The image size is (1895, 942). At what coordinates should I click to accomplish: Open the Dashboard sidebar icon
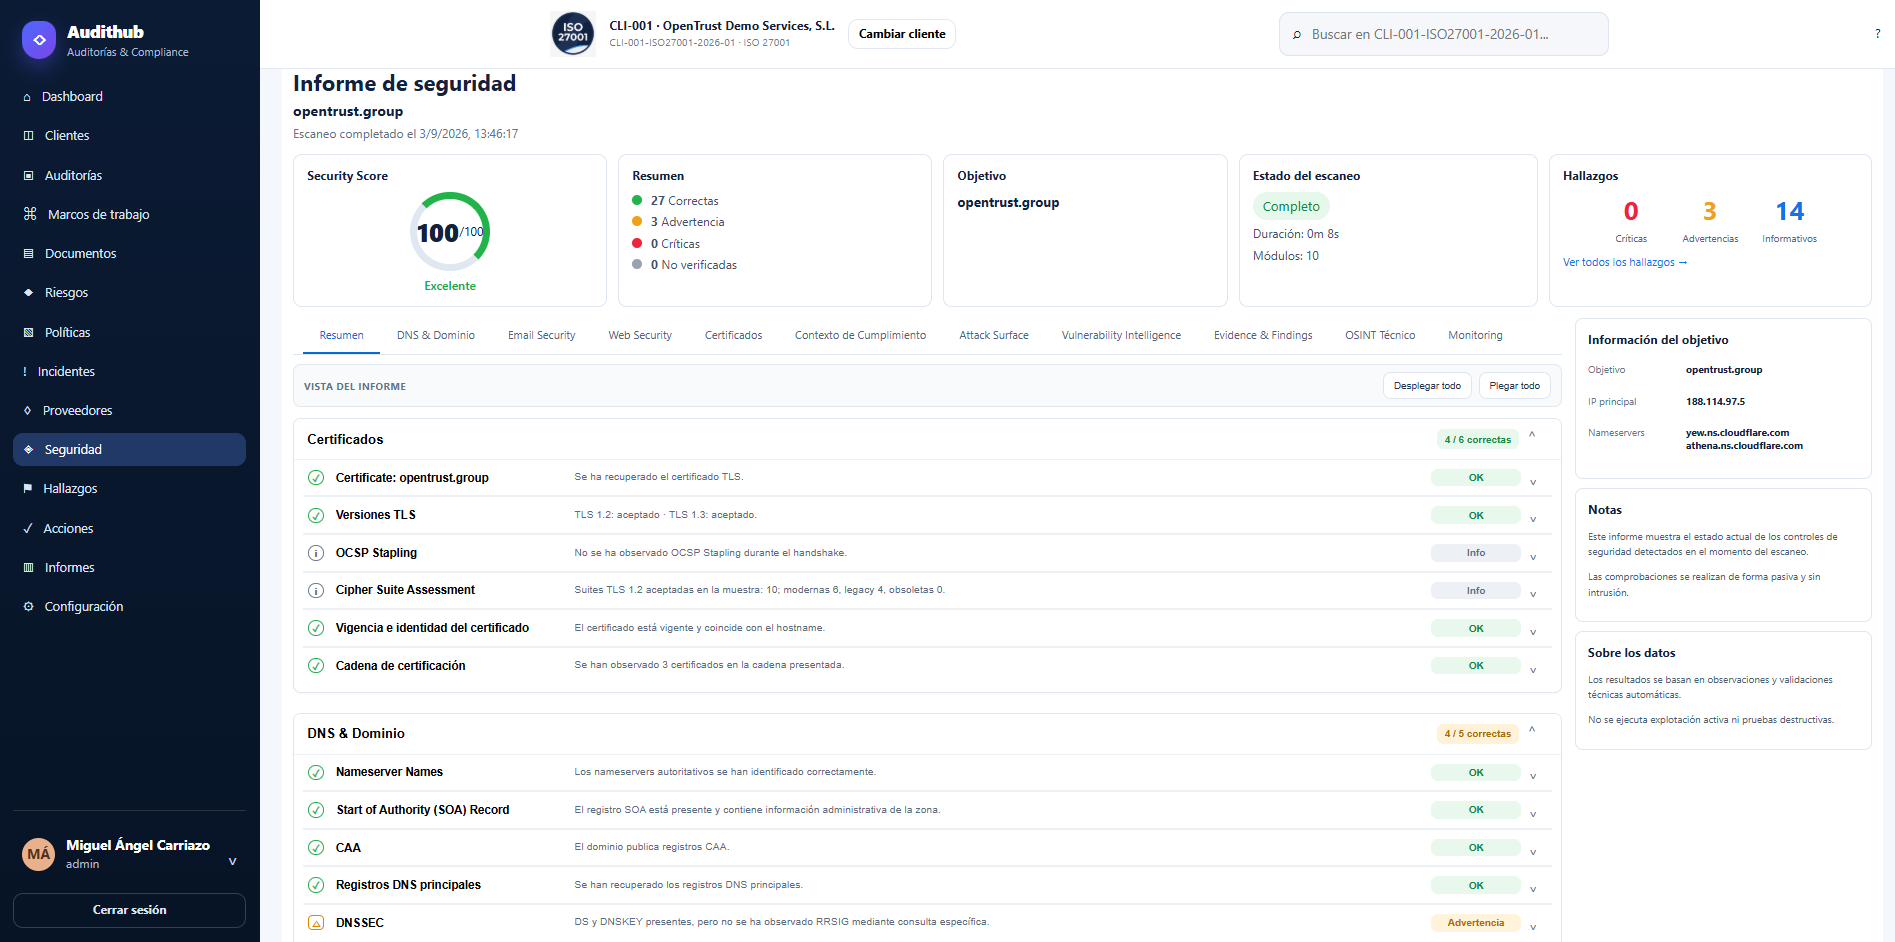27,97
